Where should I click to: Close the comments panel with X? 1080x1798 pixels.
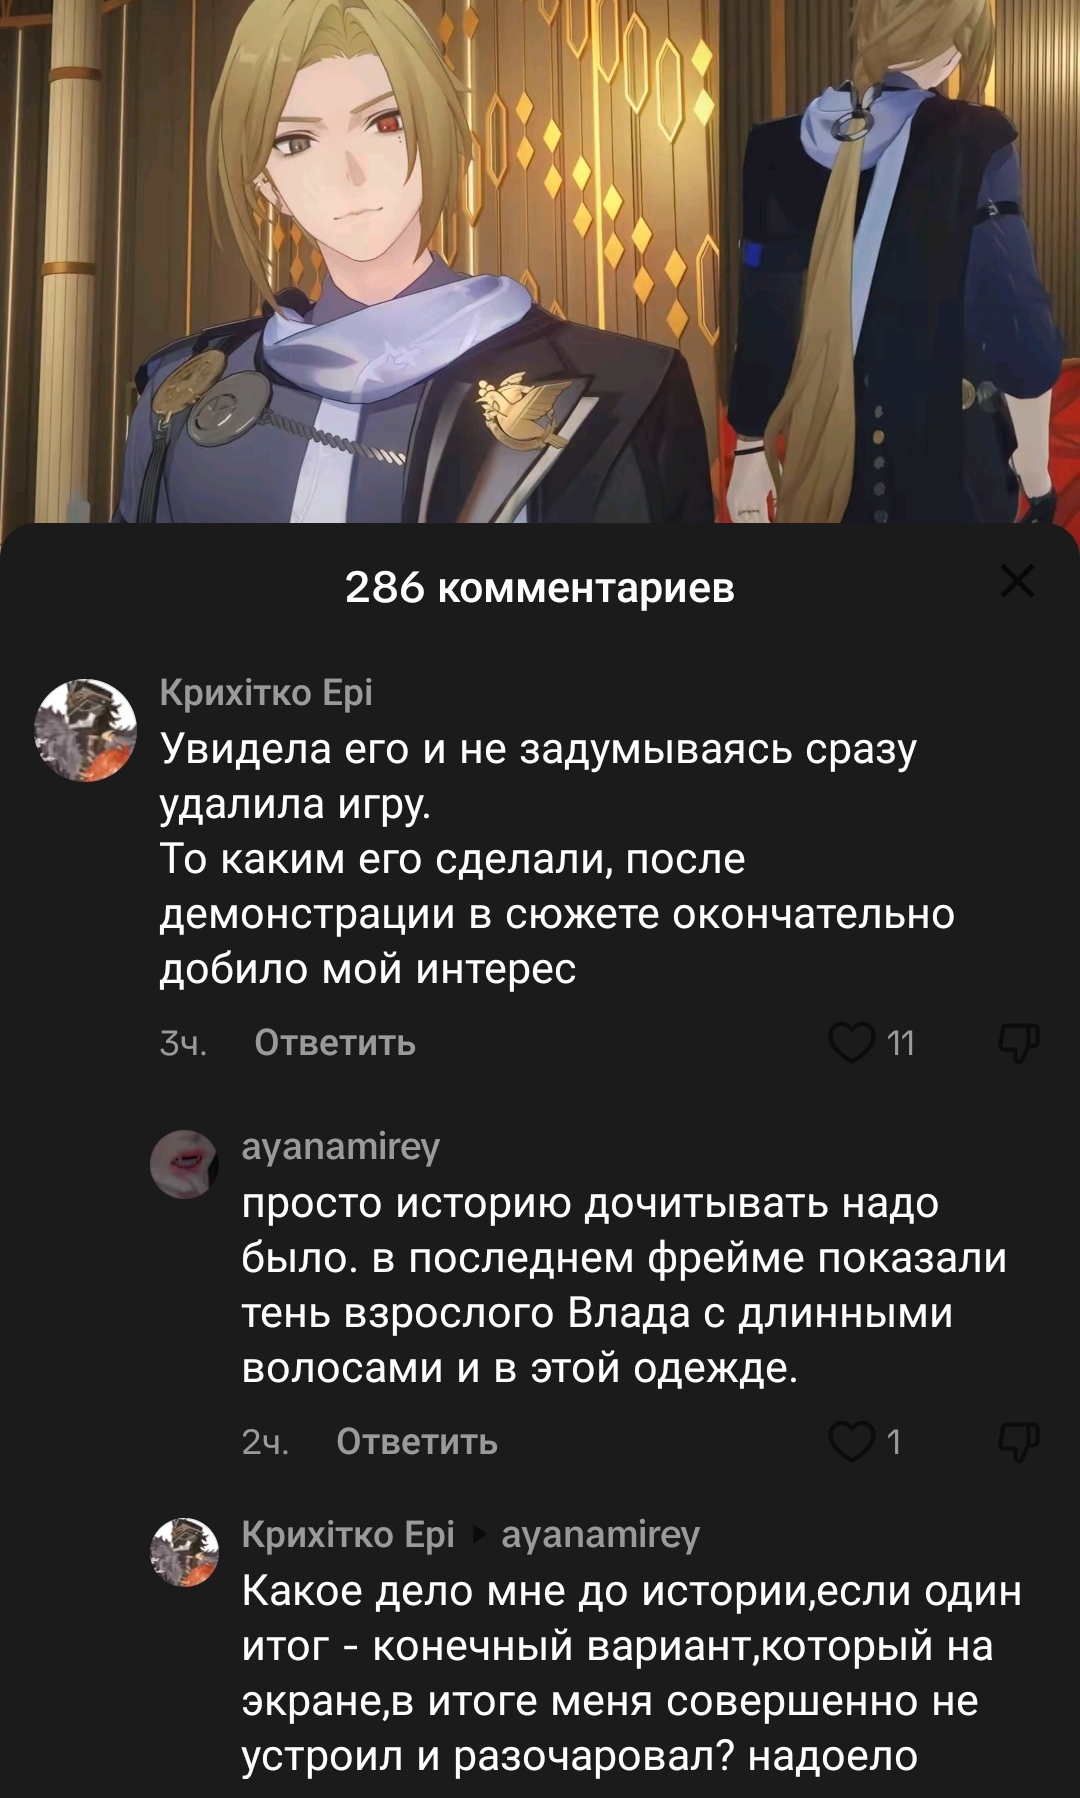1017,581
